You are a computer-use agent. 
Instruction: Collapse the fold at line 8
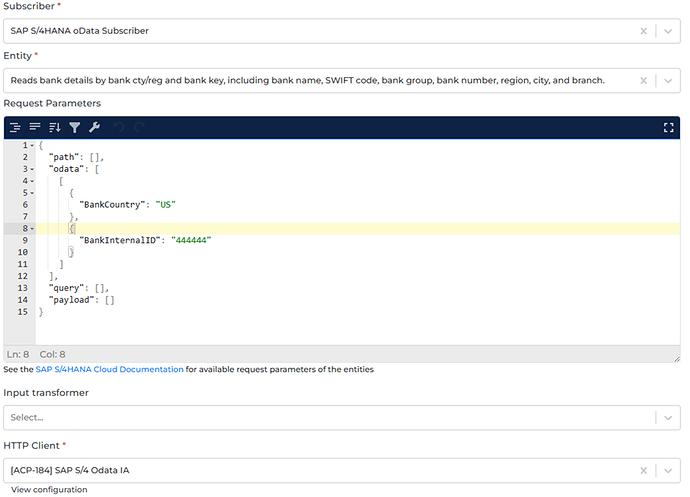coord(32,229)
